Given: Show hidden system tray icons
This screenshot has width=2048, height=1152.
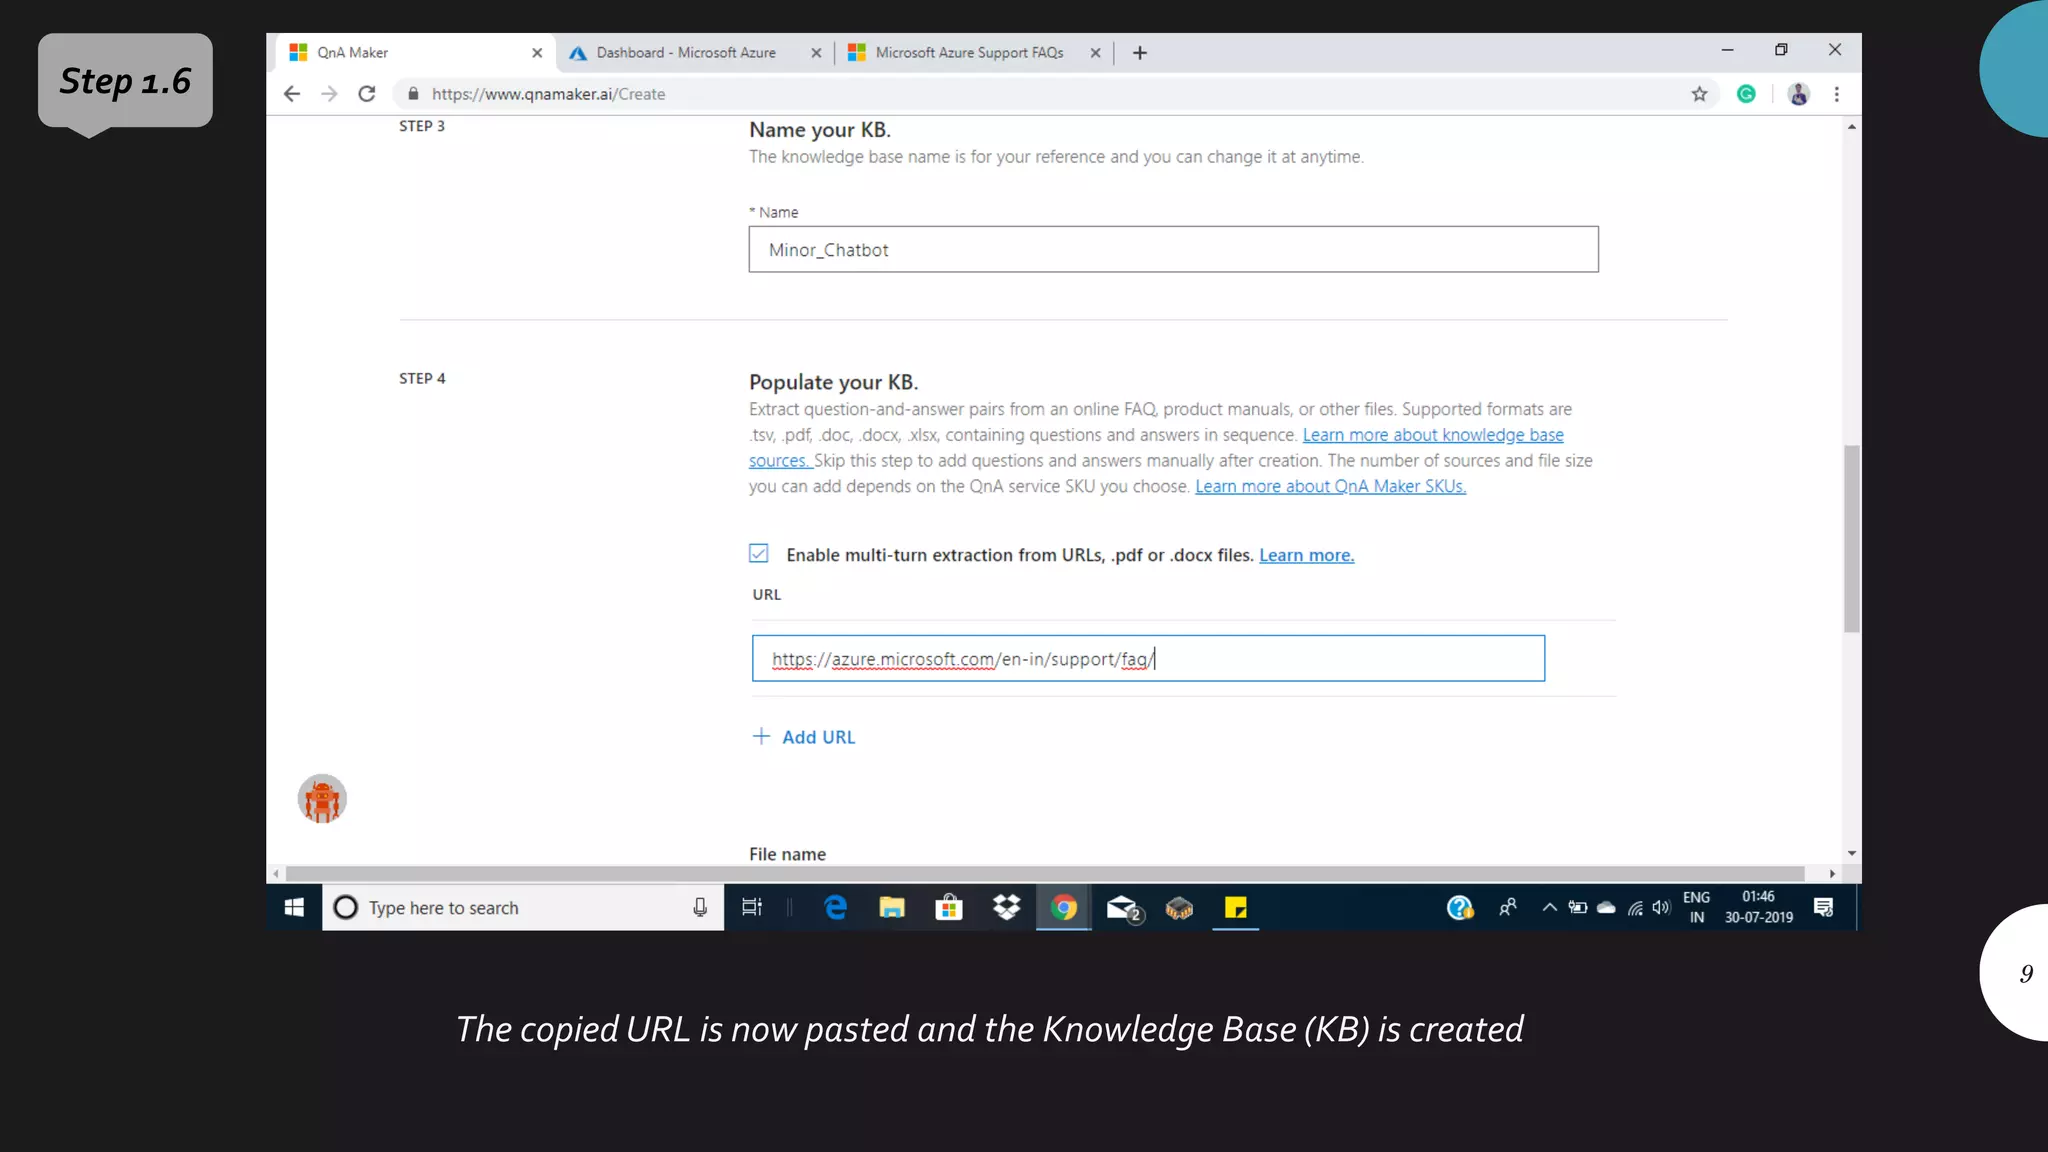Looking at the screenshot, I should [x=1549, y=907].
